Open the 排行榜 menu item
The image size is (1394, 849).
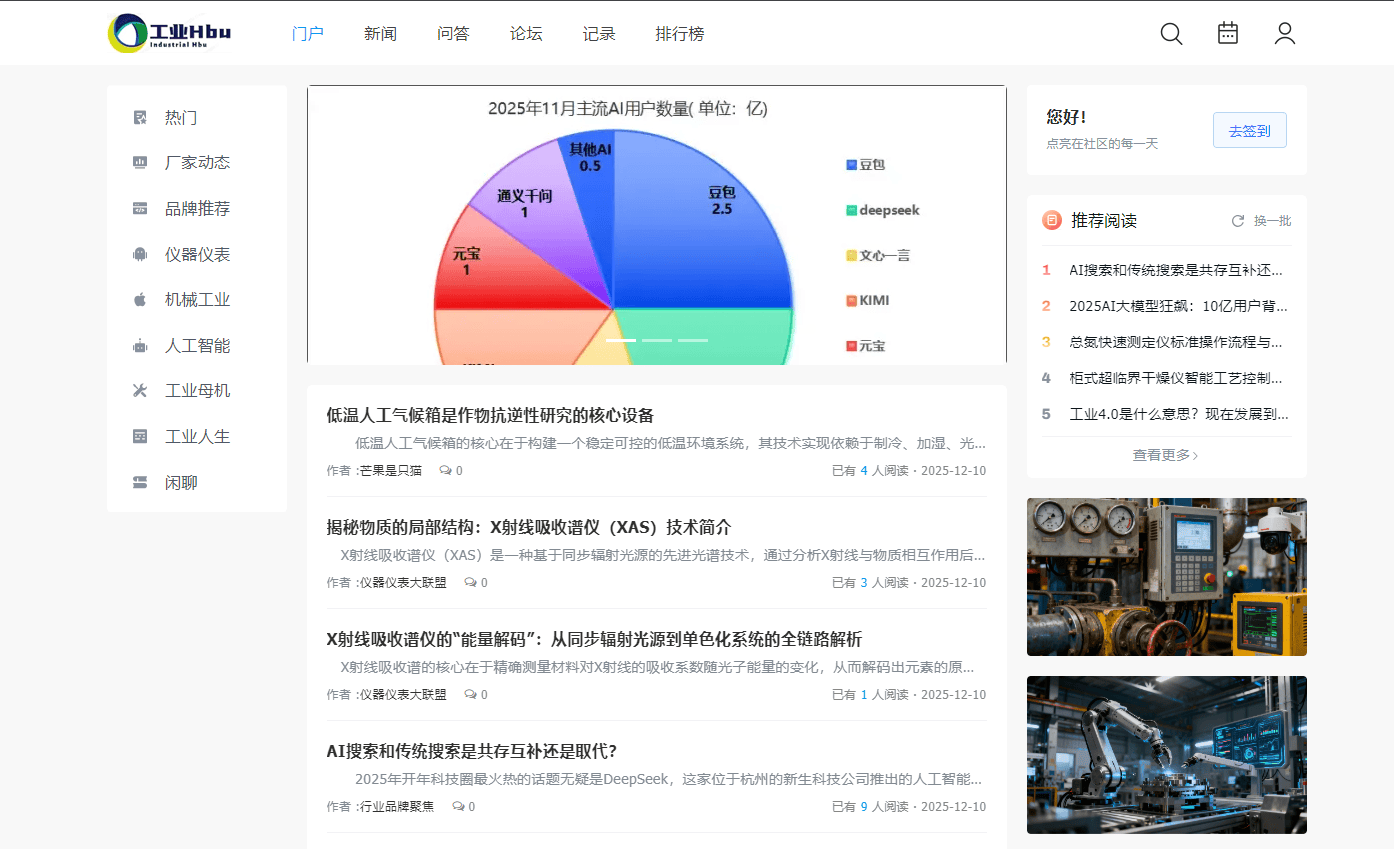pyautogui.click(x=680, y=34)
